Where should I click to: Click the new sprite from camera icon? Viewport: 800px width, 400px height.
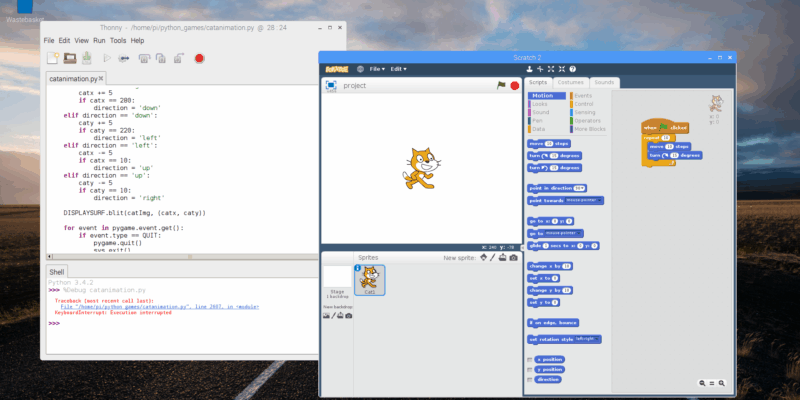pyautogui.click(x=514, y=258)
